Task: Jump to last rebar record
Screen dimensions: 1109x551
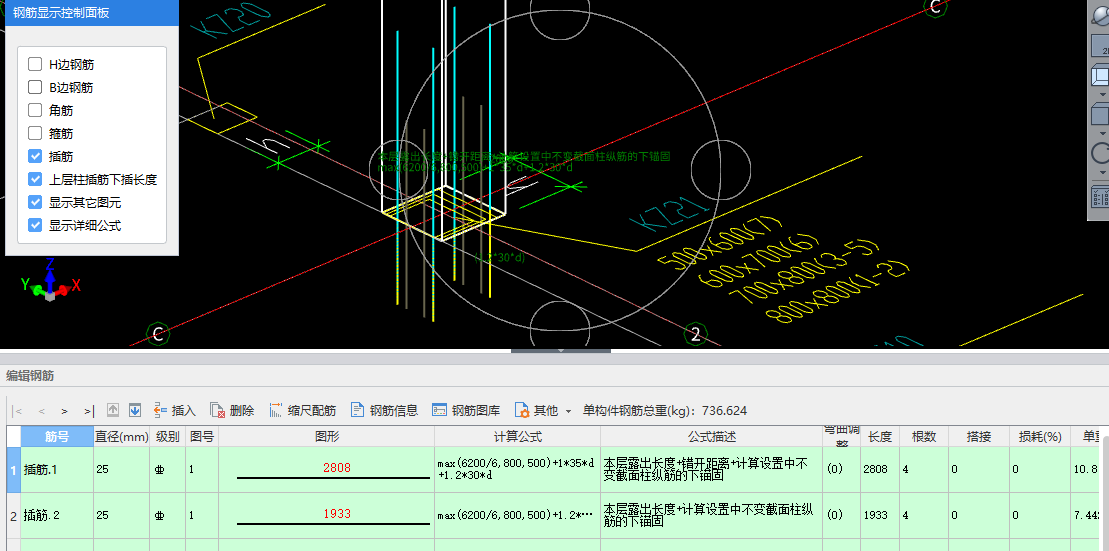Action: click(x=88, y=411)
